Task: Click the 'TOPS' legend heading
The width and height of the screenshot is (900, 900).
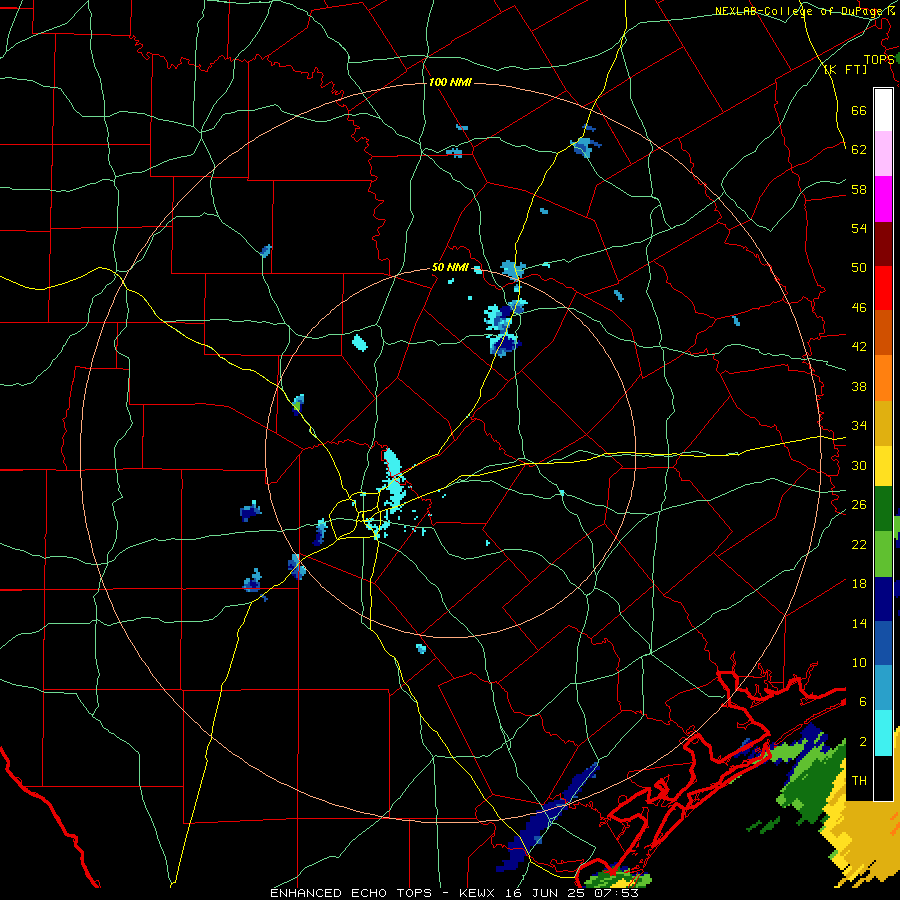Action: 879,60
